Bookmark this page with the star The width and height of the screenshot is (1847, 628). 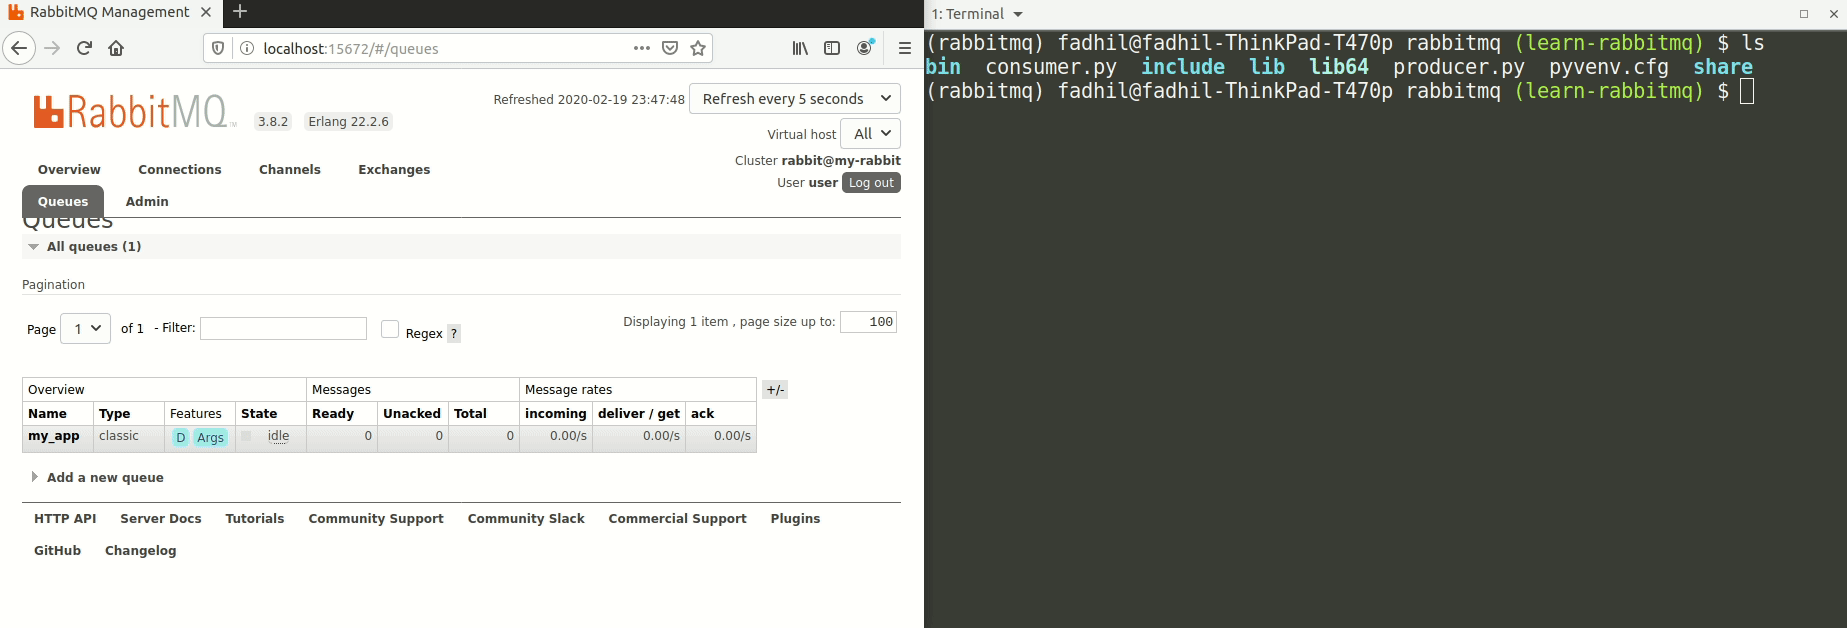[698, 48]
